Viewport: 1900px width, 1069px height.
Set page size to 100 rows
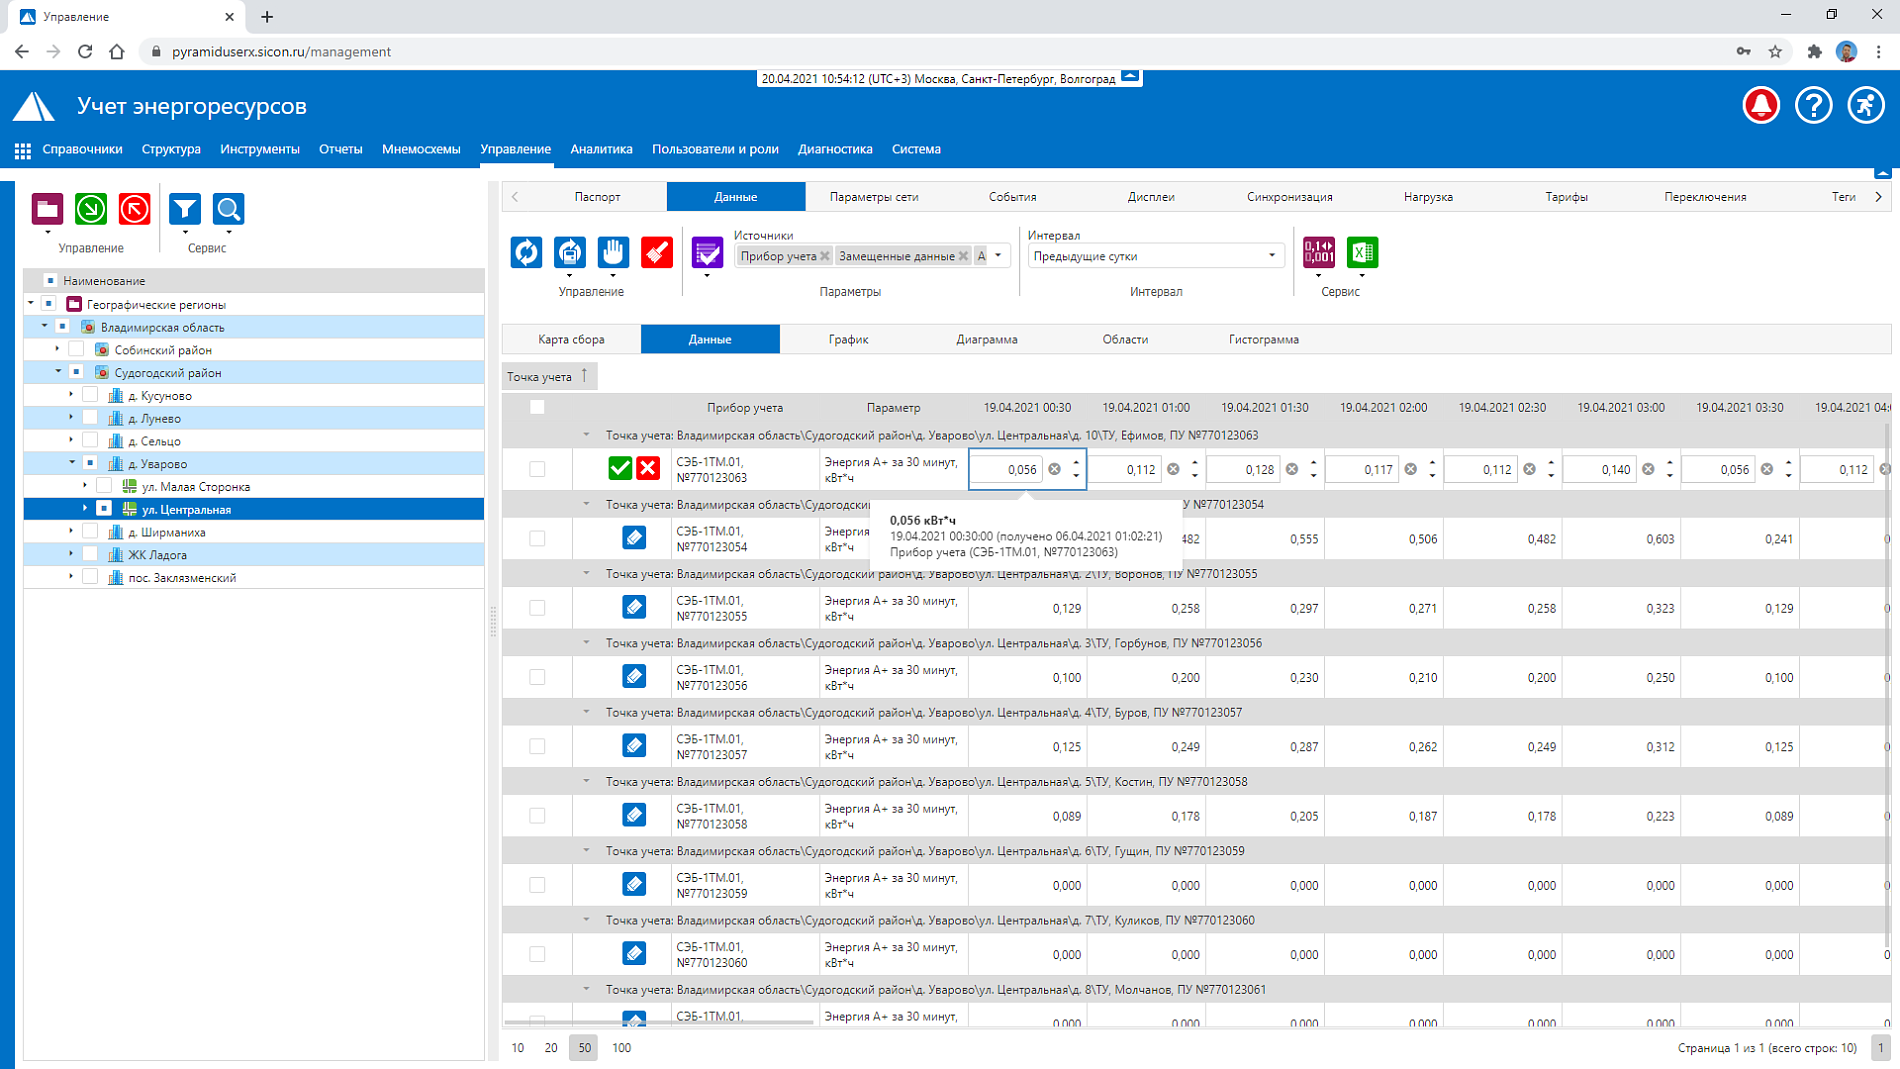pyautogui.click(x=621, y=1048)
